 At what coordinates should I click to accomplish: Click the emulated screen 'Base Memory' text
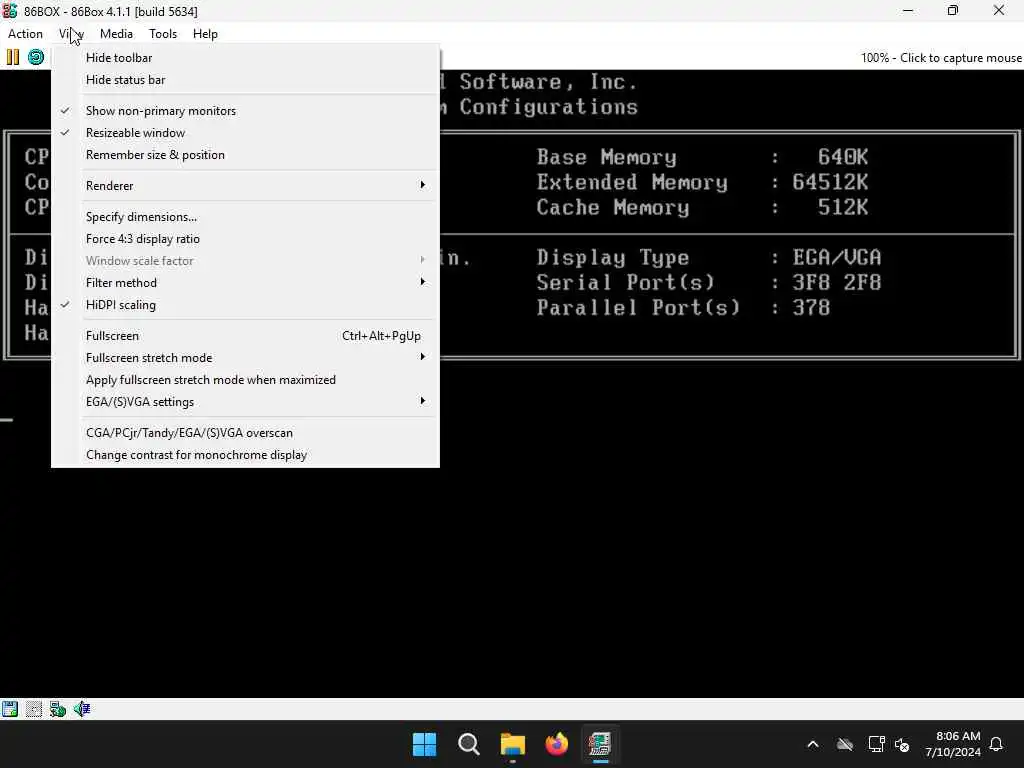(x=606, y=157)
